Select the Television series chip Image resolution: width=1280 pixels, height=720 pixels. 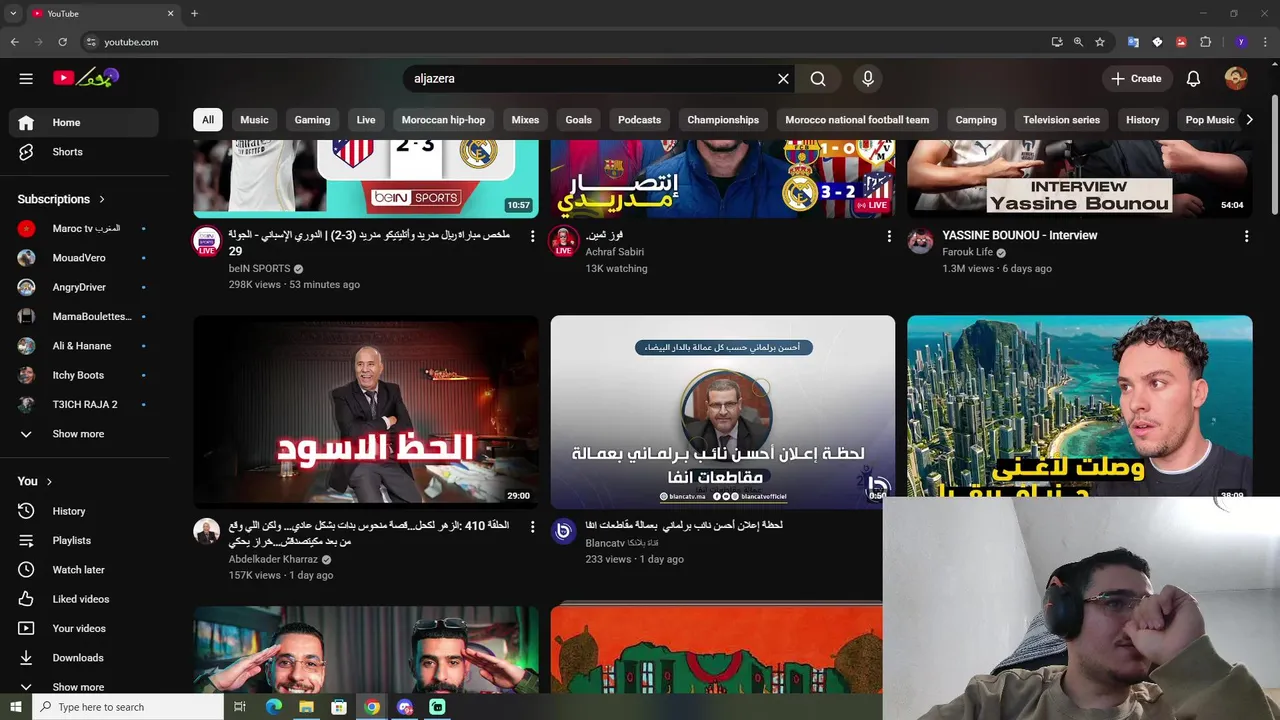click(1061, 120)
